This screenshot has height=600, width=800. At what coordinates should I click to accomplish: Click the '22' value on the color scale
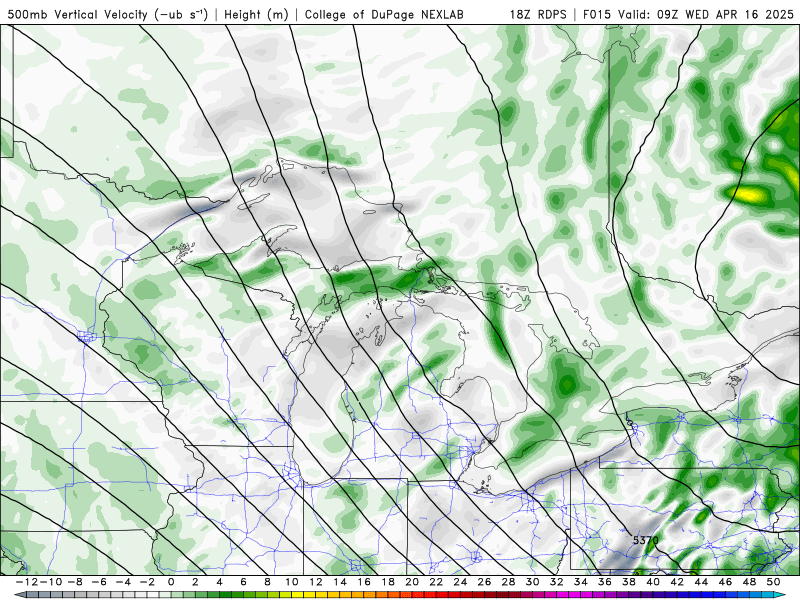[x=436, y=582]
